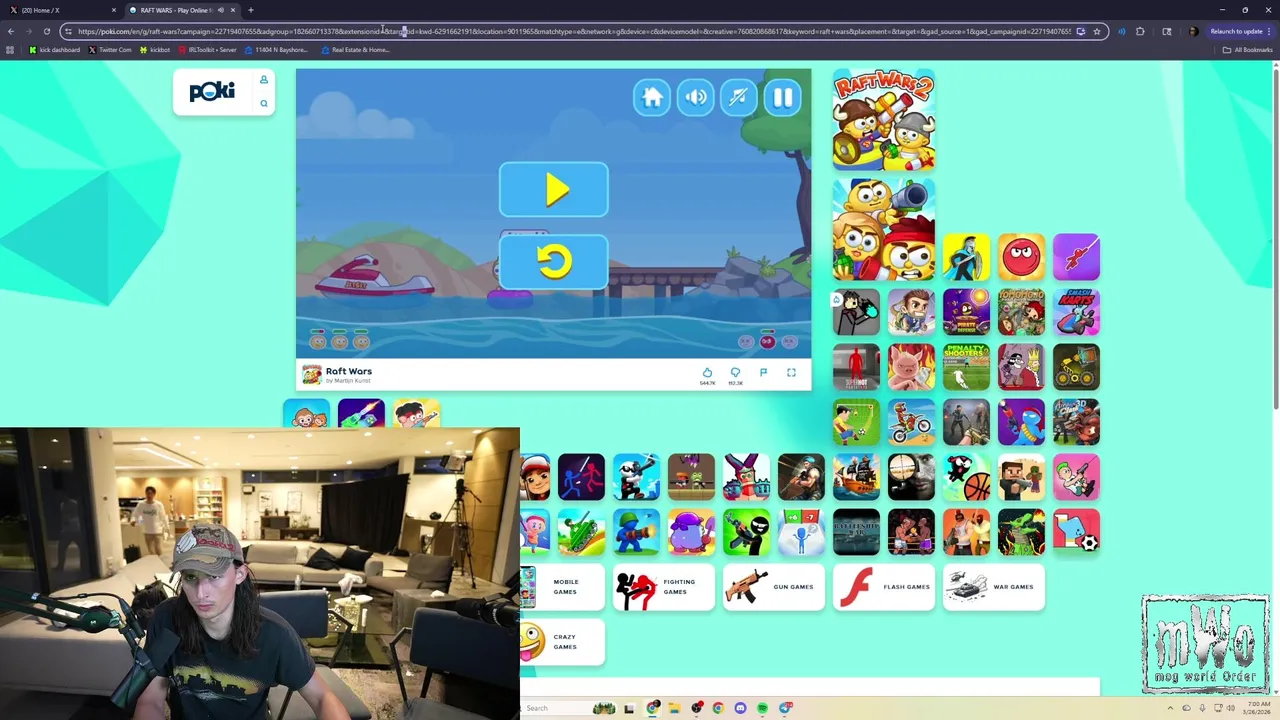Click the Raft Wars game title text
This screenshot has width=1280, height=720.
coord(348,371)
